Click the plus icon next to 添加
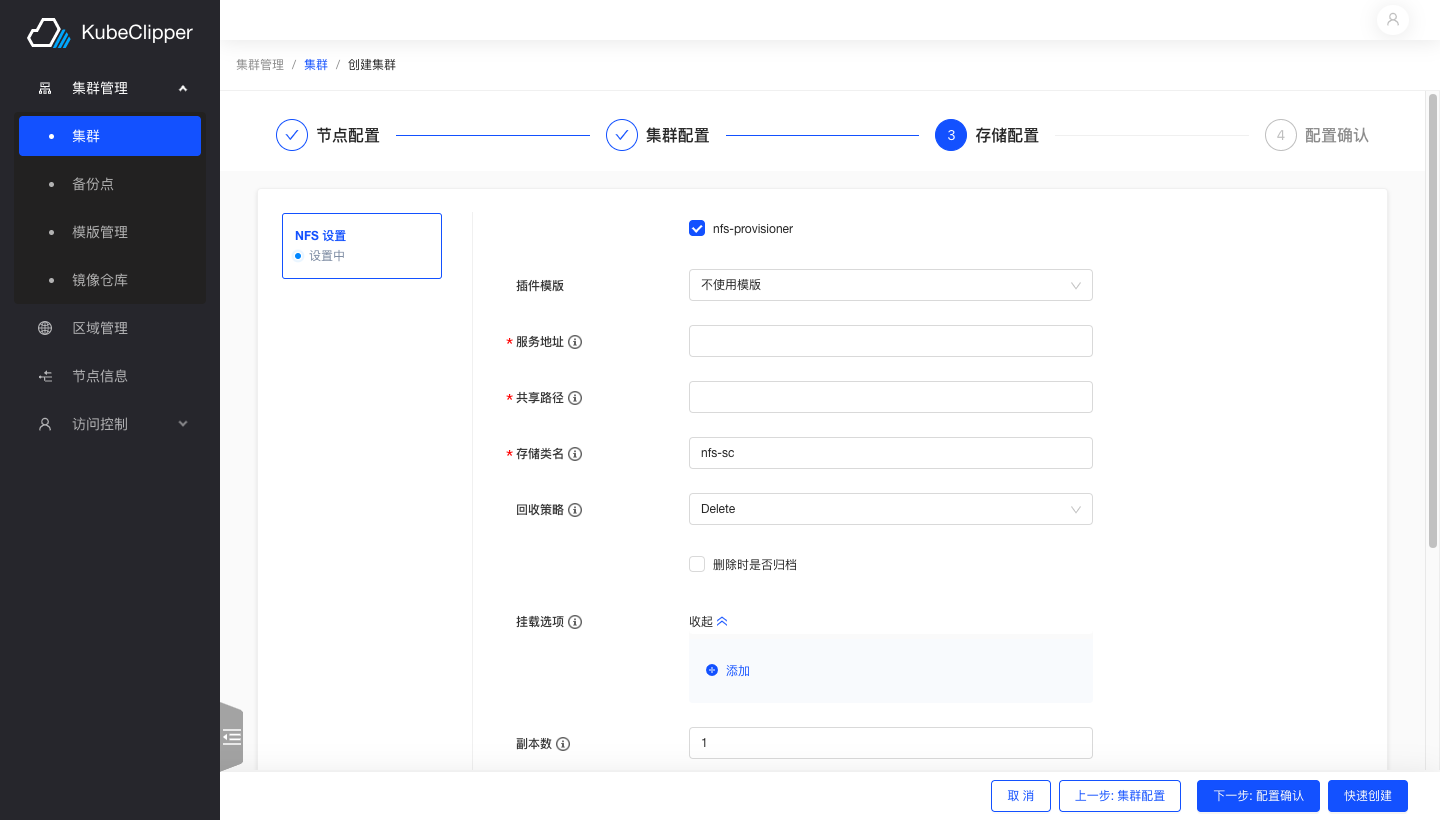This screenshot has height=820, width=1440. click(712, 670)
